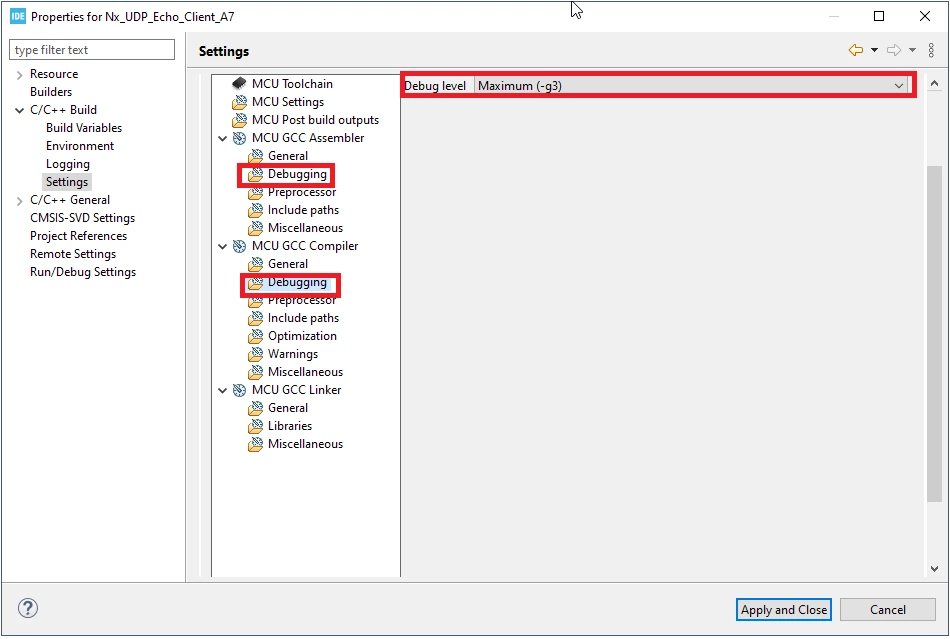The height and width of the screenshot is (639, 950).
Task: Click the vertical scrollbar thumb
Action: pos(934,333)
